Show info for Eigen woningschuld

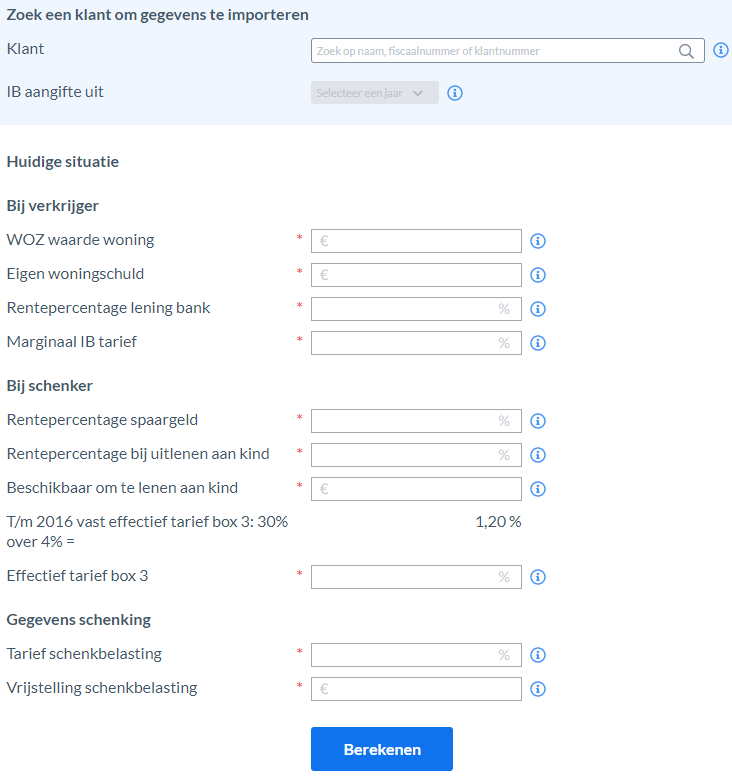click(x=538, y=275)
